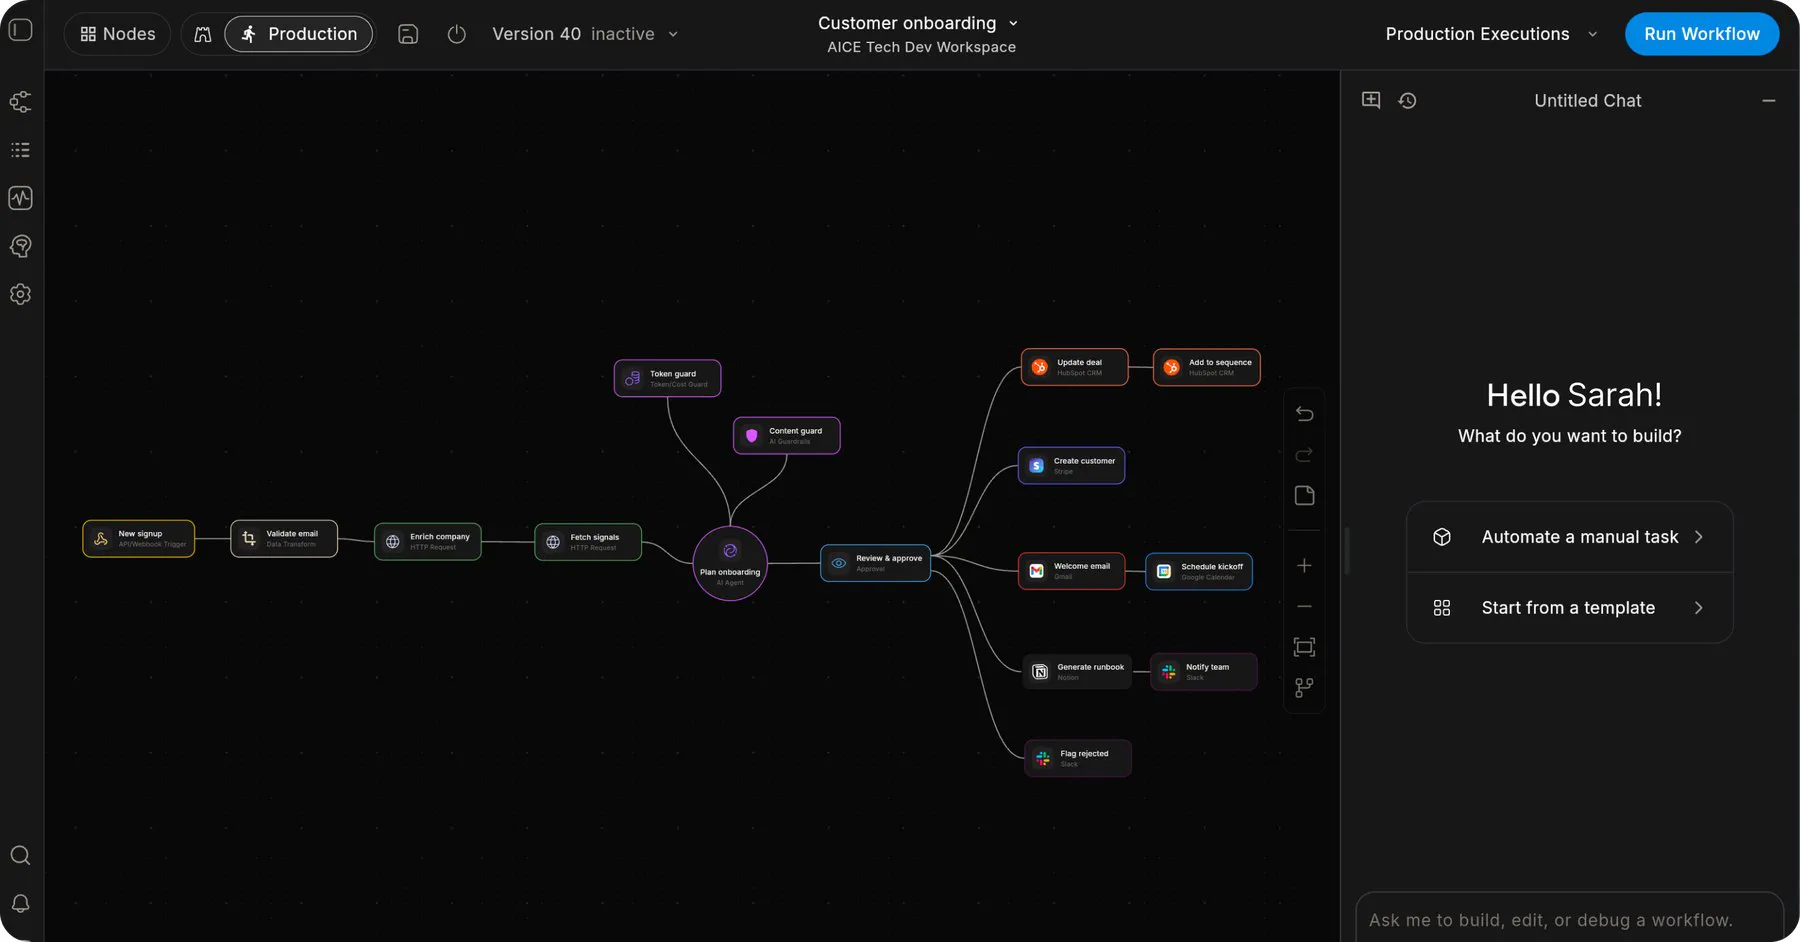Toggle the left sidebar panel icon
Screen dimensions: 1800x942
click(21, 30)
